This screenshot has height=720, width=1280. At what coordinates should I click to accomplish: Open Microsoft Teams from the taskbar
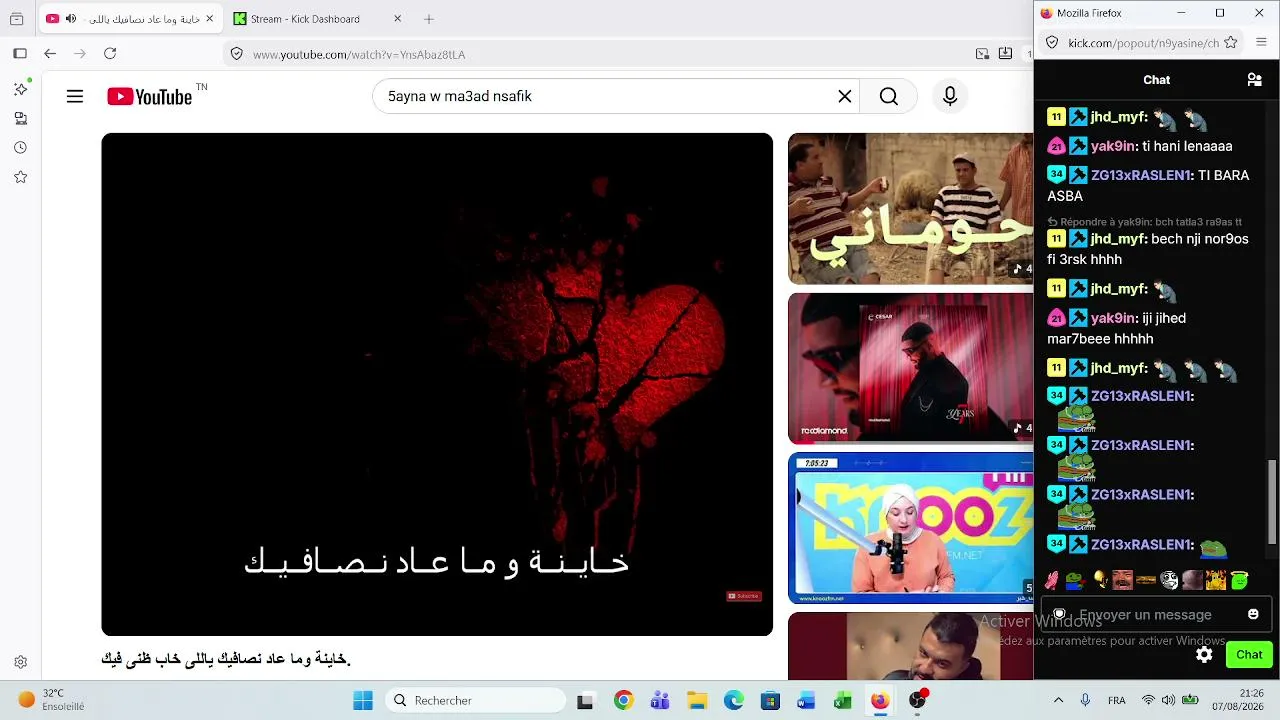click(660, 700)
